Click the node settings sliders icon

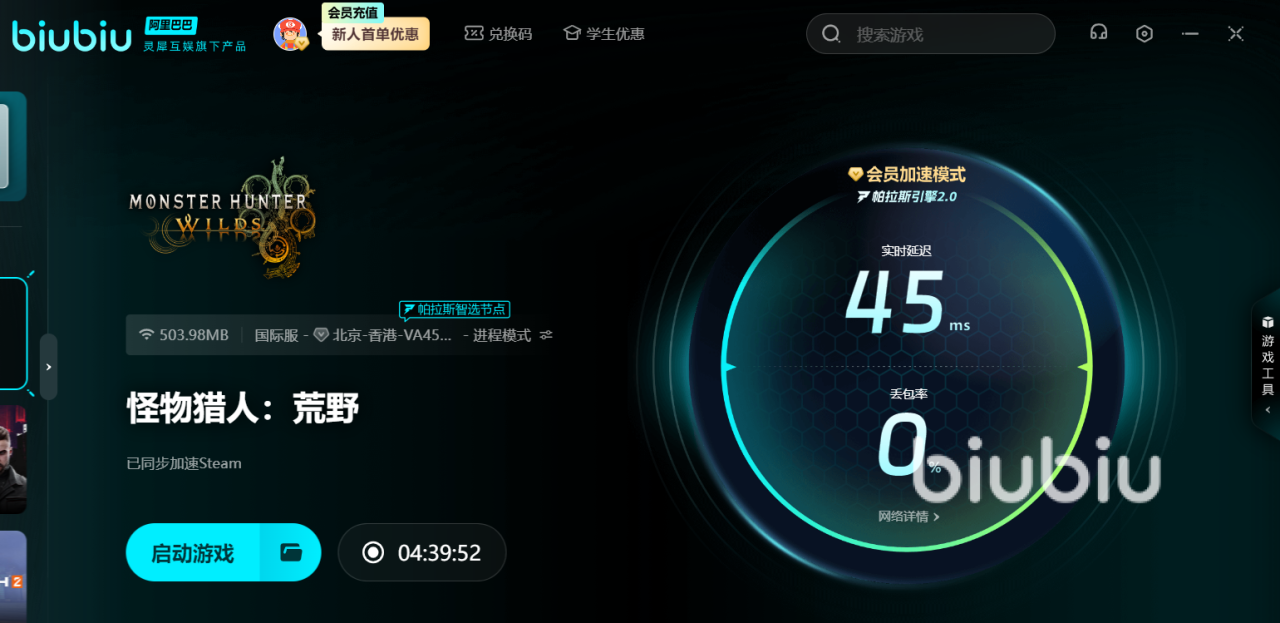coord(546,335)
